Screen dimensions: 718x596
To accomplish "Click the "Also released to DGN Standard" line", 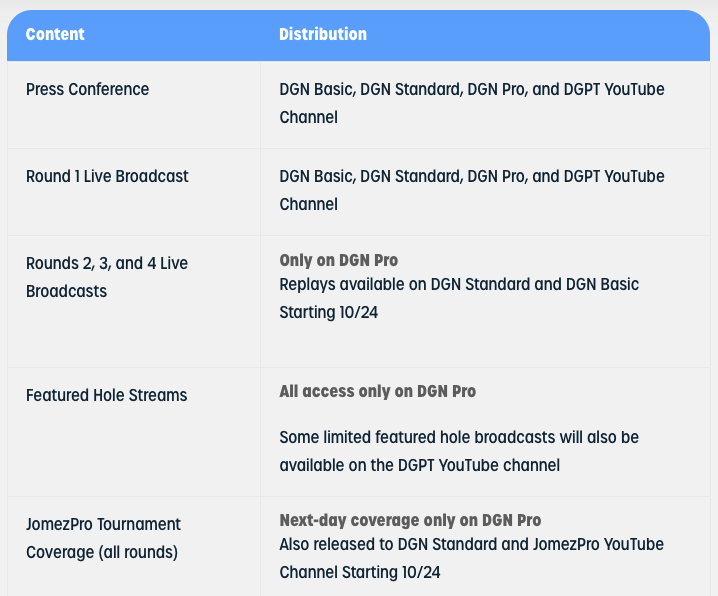I will (x=471, y=544).
